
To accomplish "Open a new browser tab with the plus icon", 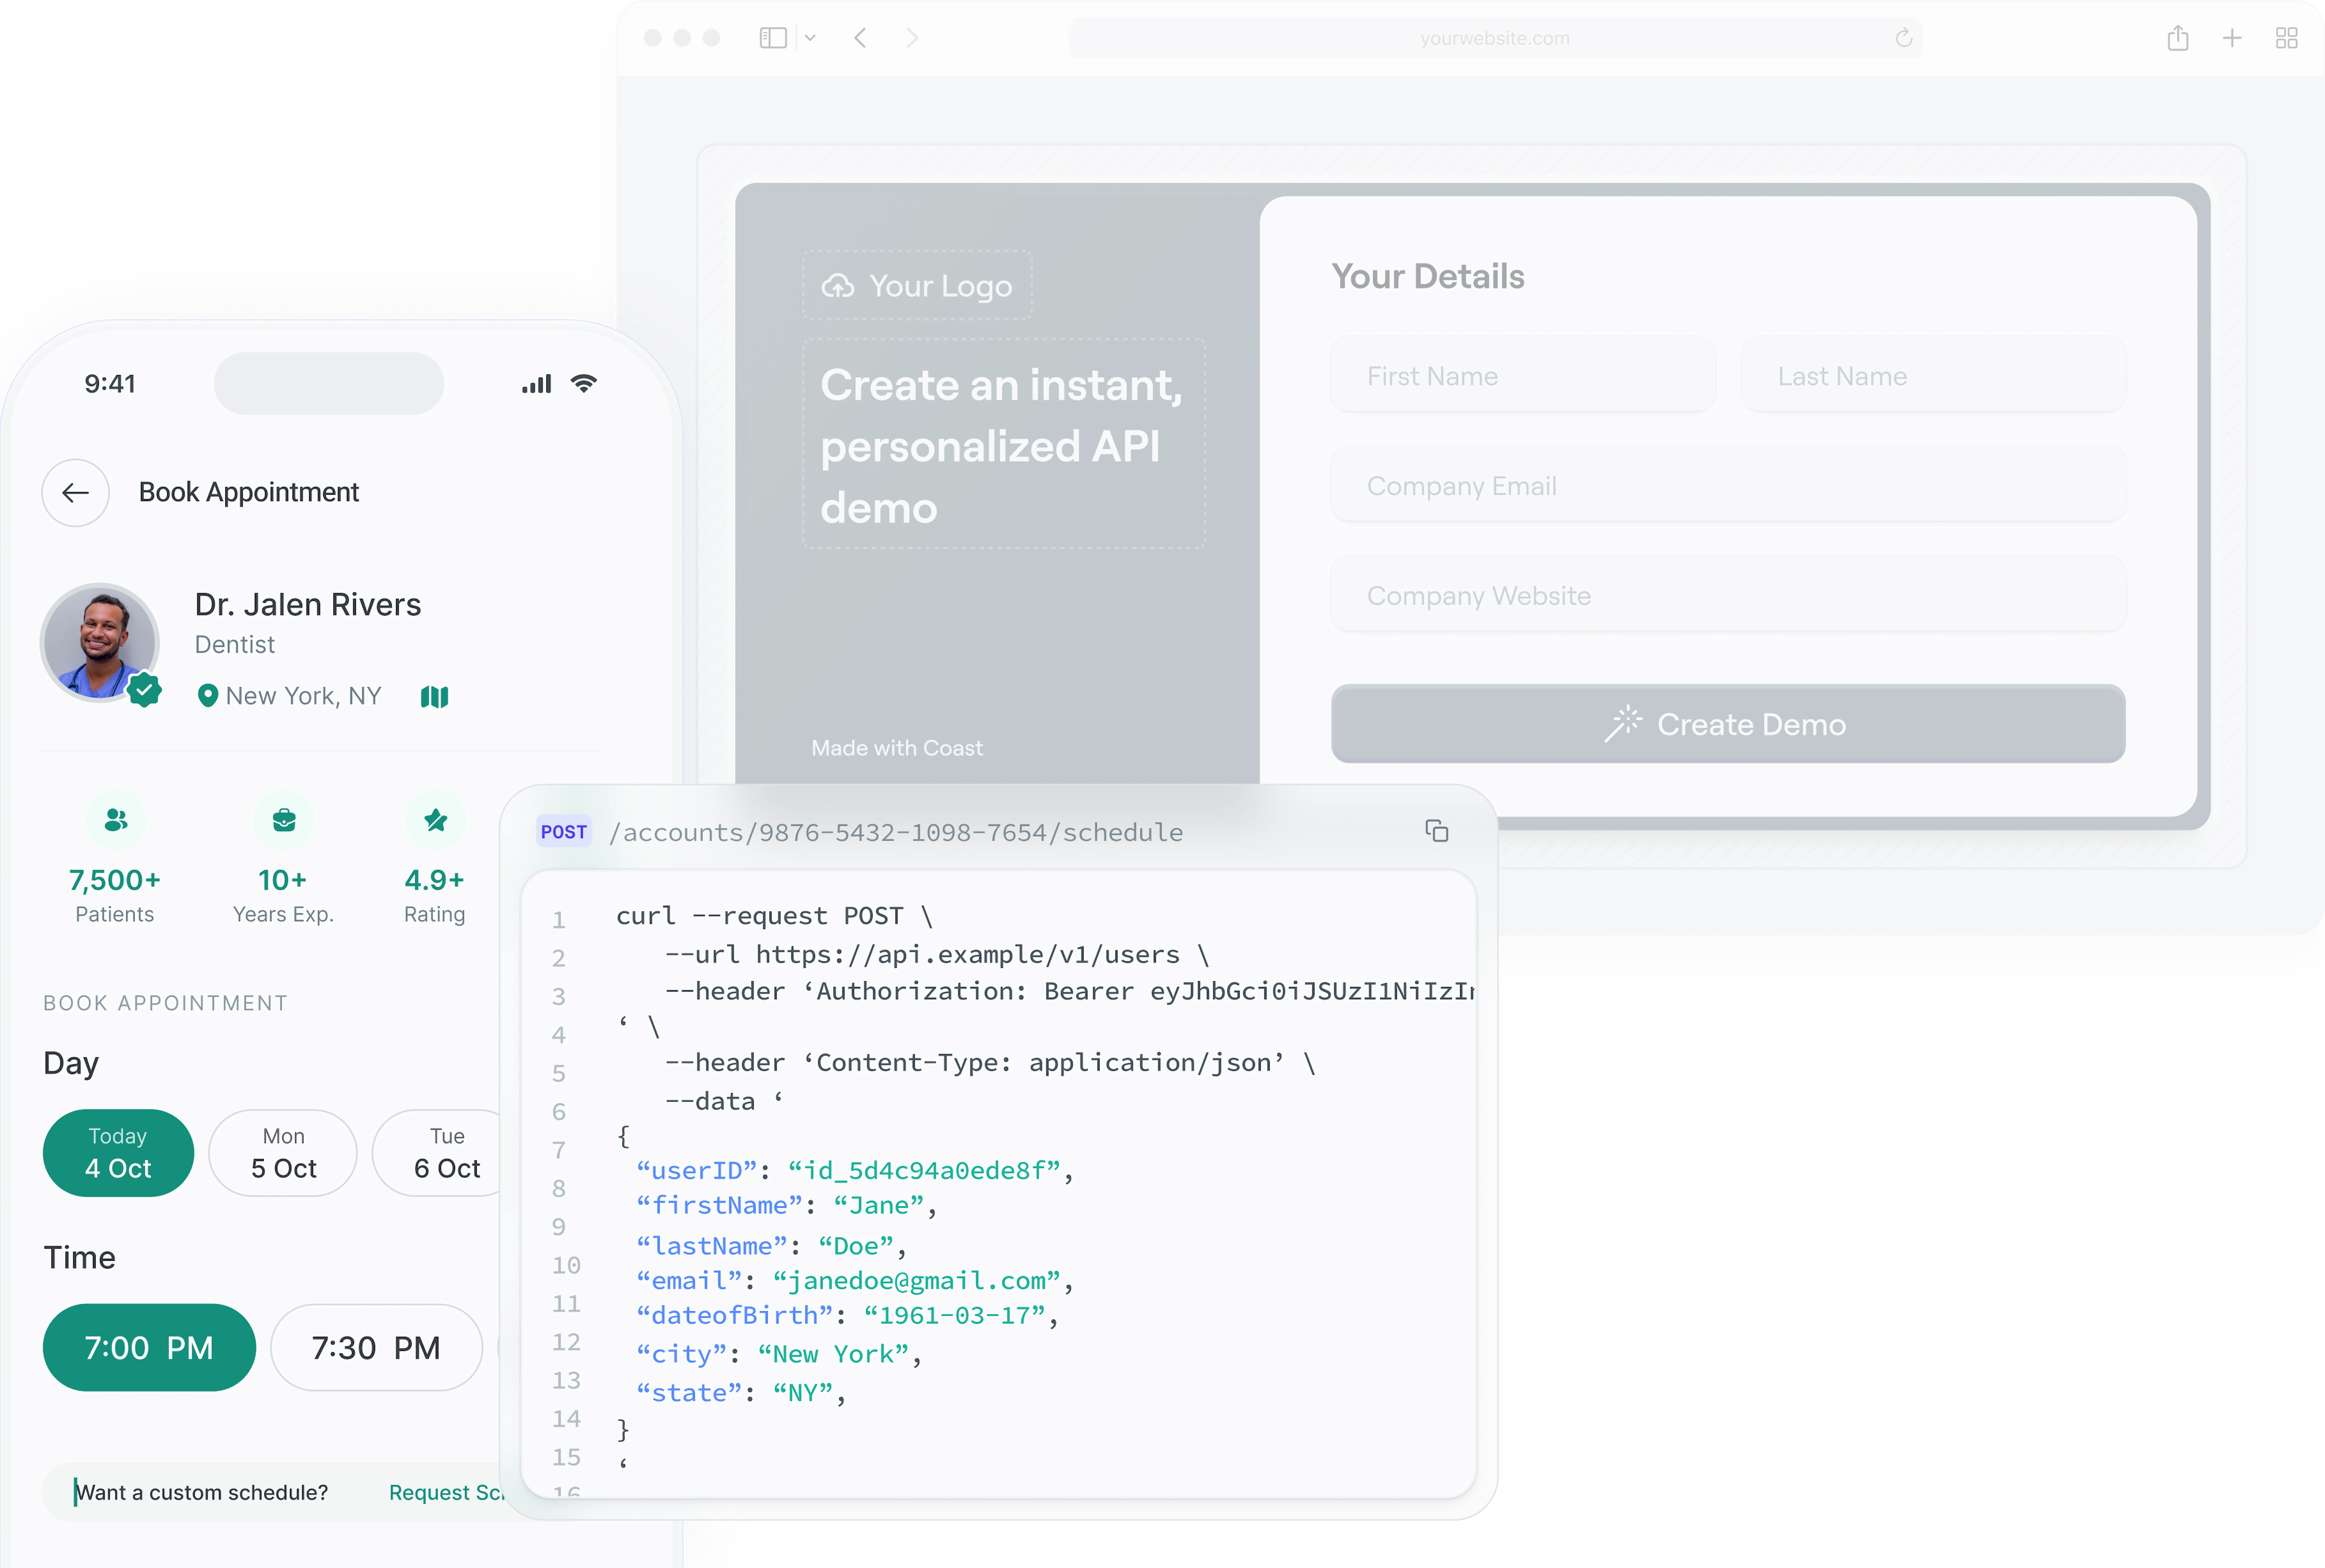I will tap(2232, 38).
